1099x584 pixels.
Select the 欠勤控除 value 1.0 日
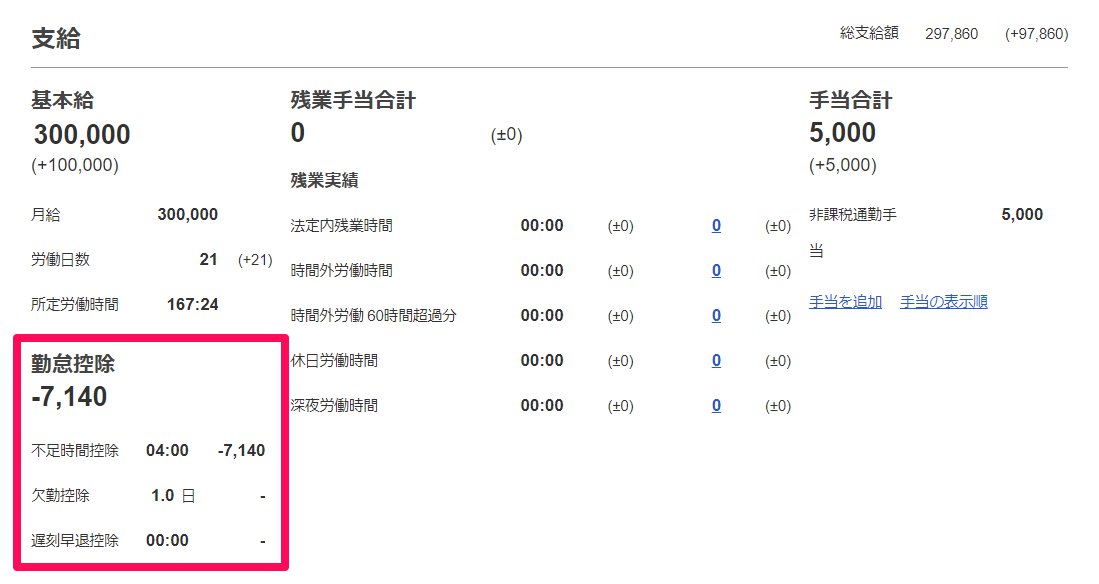(172, 496)
